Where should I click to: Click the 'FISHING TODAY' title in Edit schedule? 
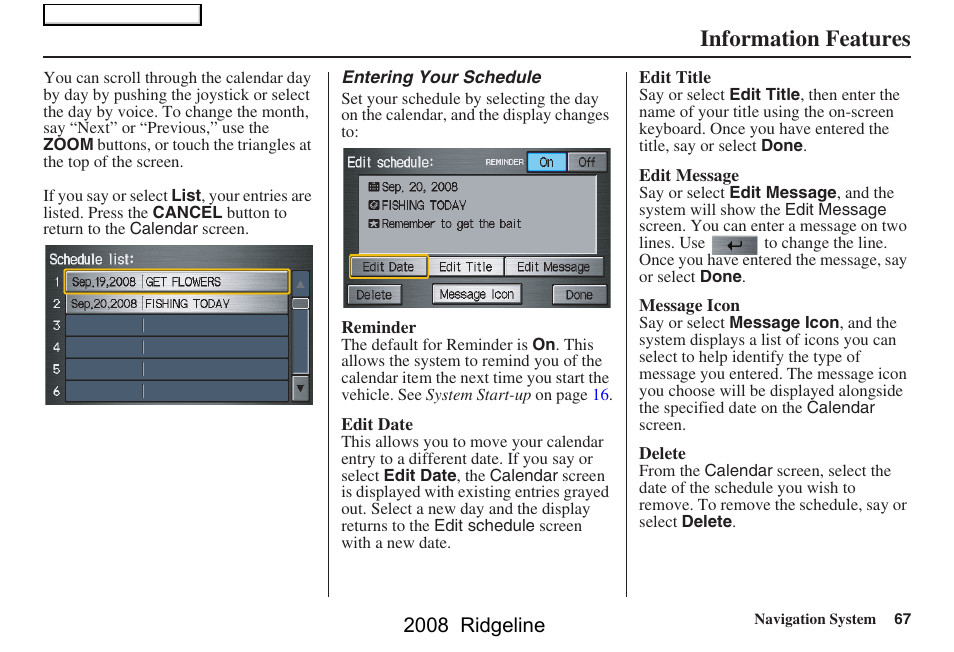coord(423,206)
